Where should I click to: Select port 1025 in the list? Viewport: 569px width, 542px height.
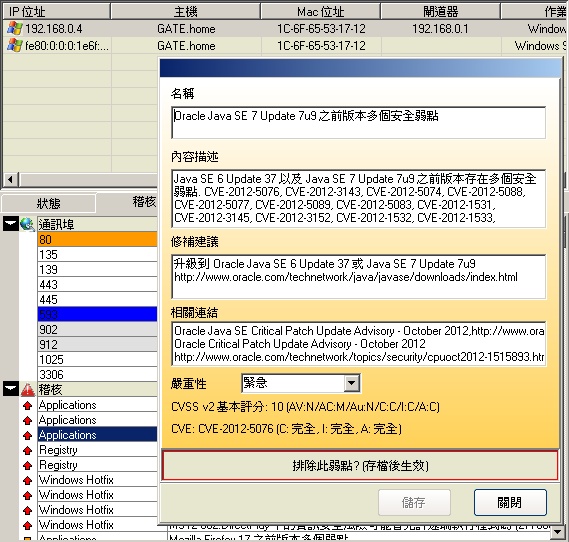tap(97, 359)
